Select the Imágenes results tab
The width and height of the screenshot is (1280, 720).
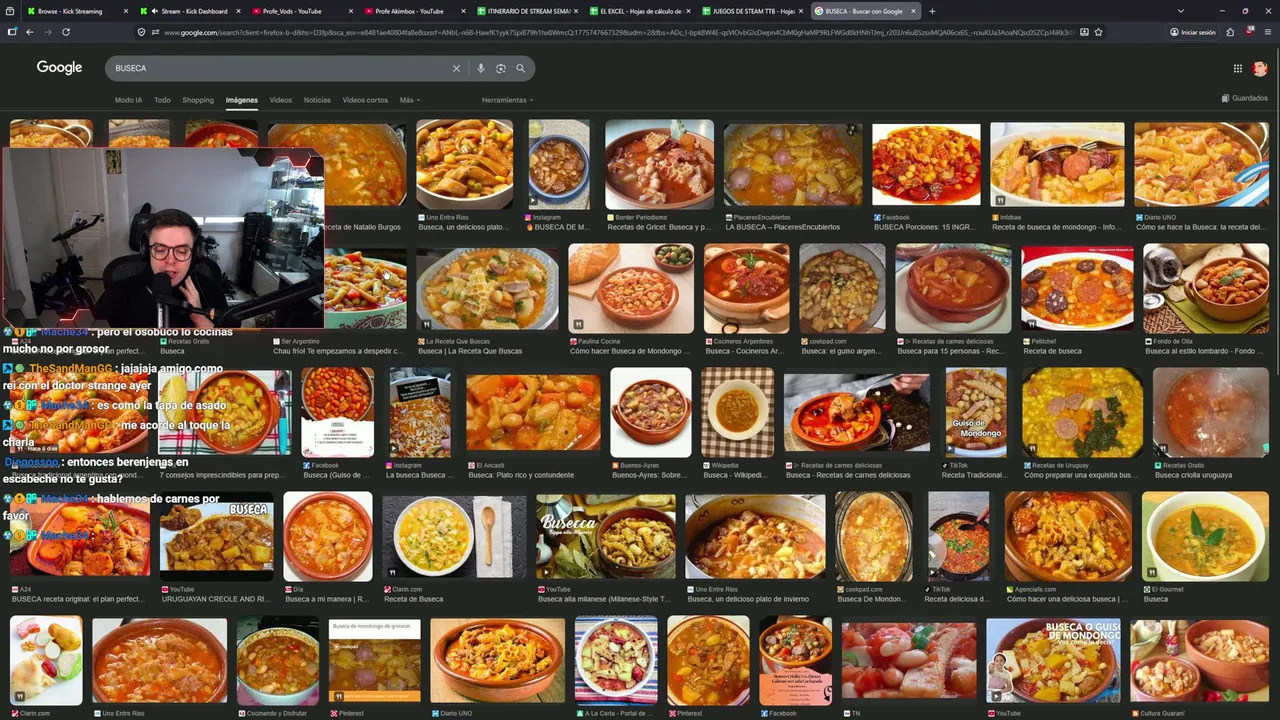tap(242, 100)
